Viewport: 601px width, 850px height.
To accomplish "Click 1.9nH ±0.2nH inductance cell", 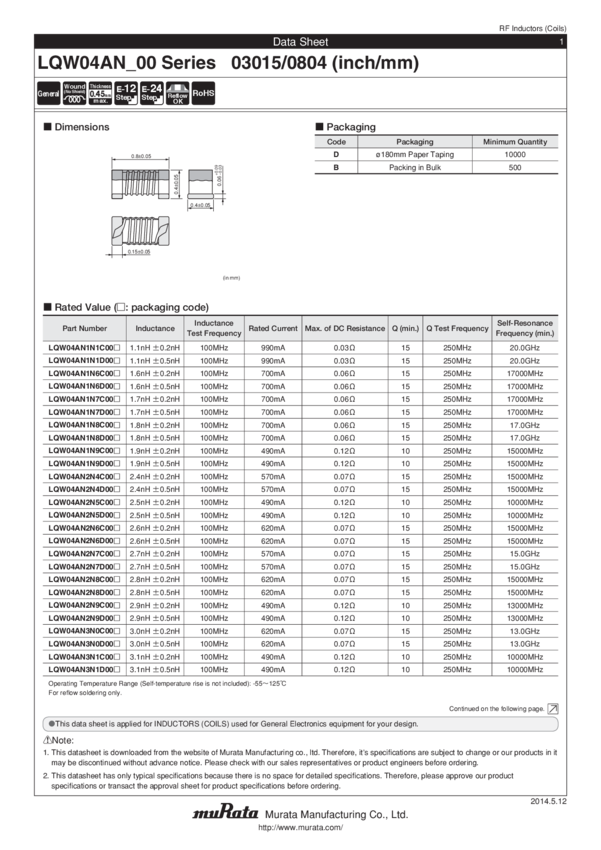I will click(155, 451).
